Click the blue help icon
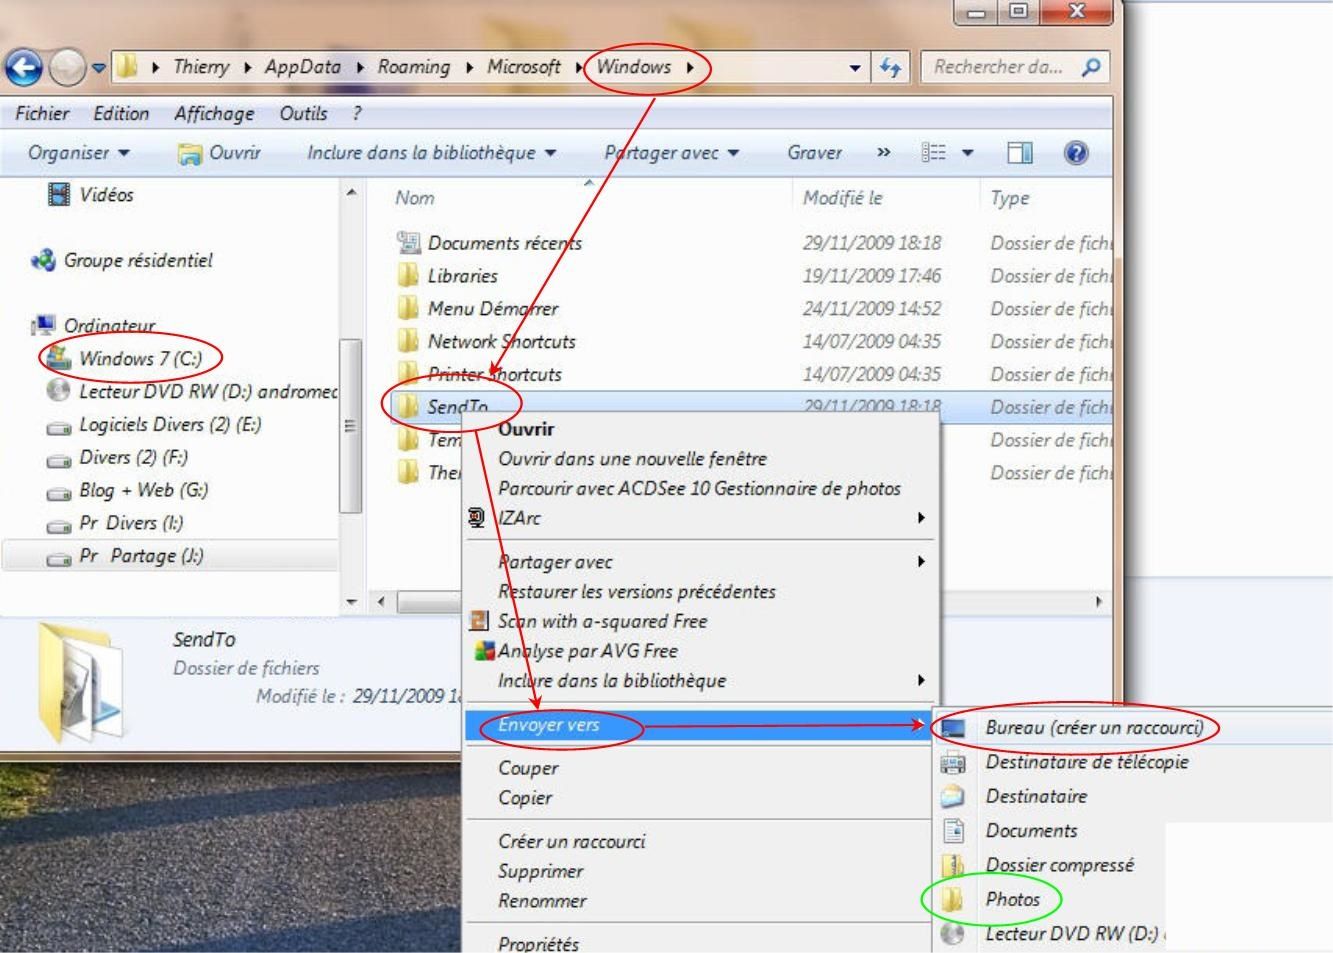 [x=1076, y=152]
